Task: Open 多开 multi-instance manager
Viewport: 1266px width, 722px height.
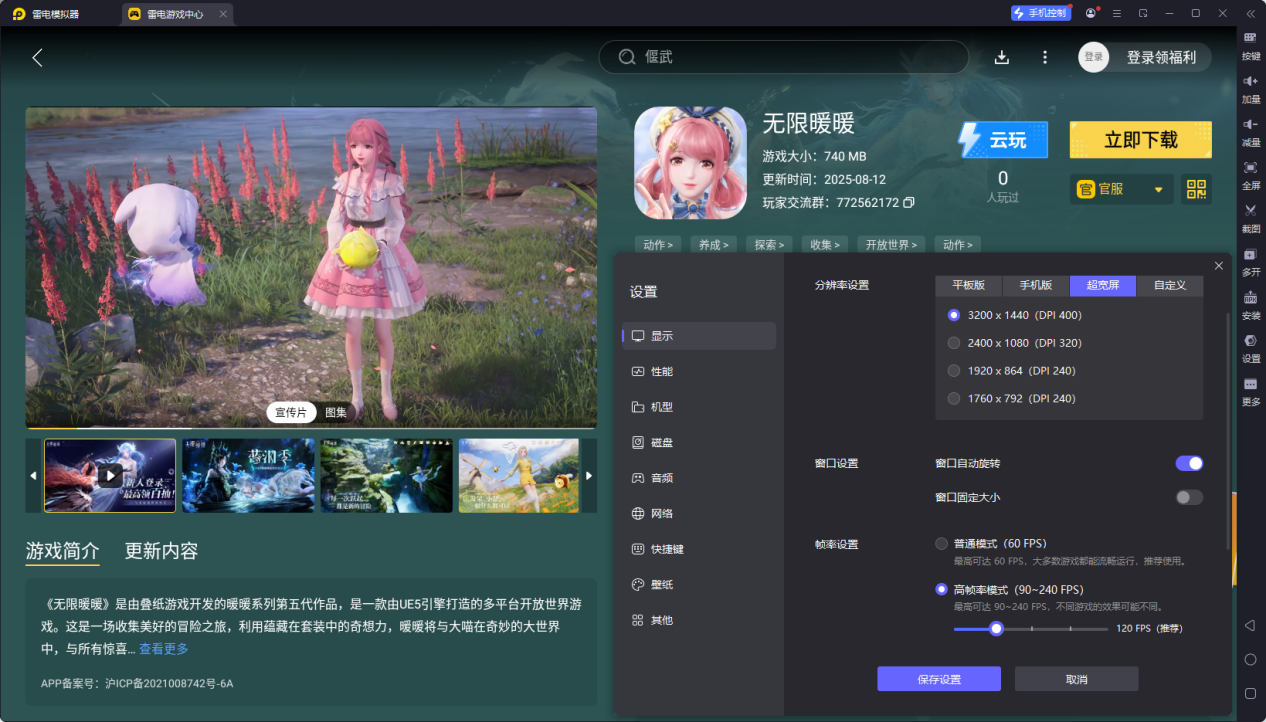Action: 1250,261
